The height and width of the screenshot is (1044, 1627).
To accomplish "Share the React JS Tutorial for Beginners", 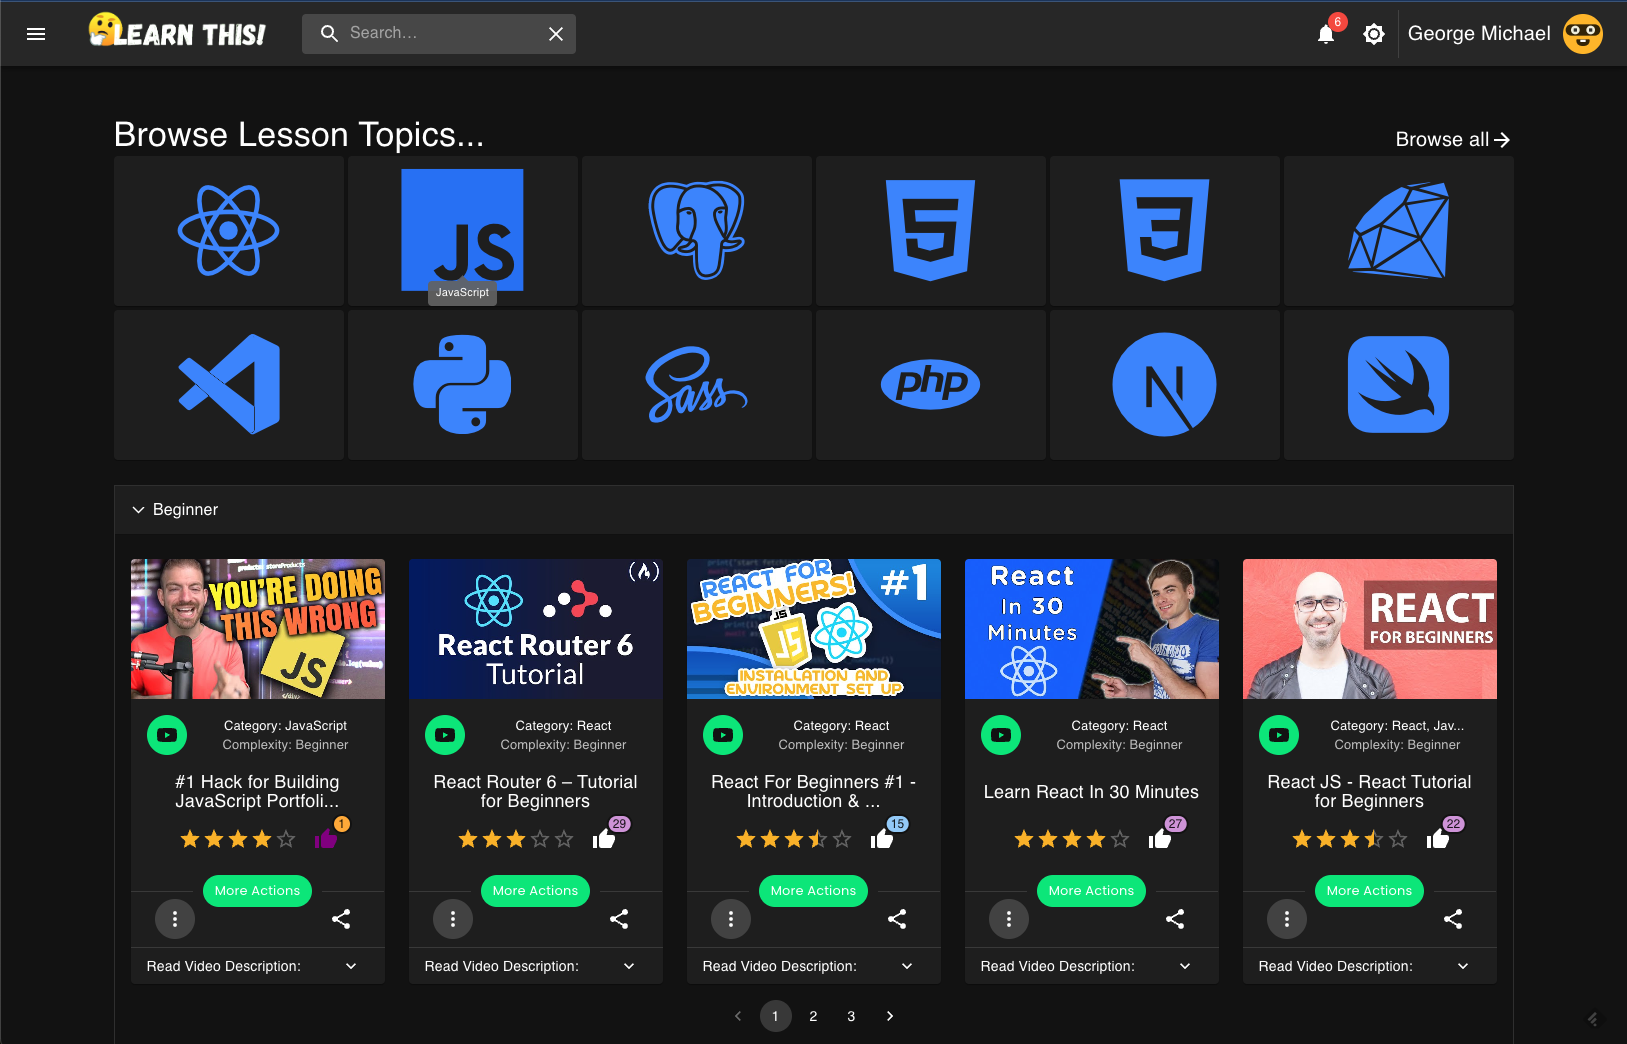I will [1453, 919].
